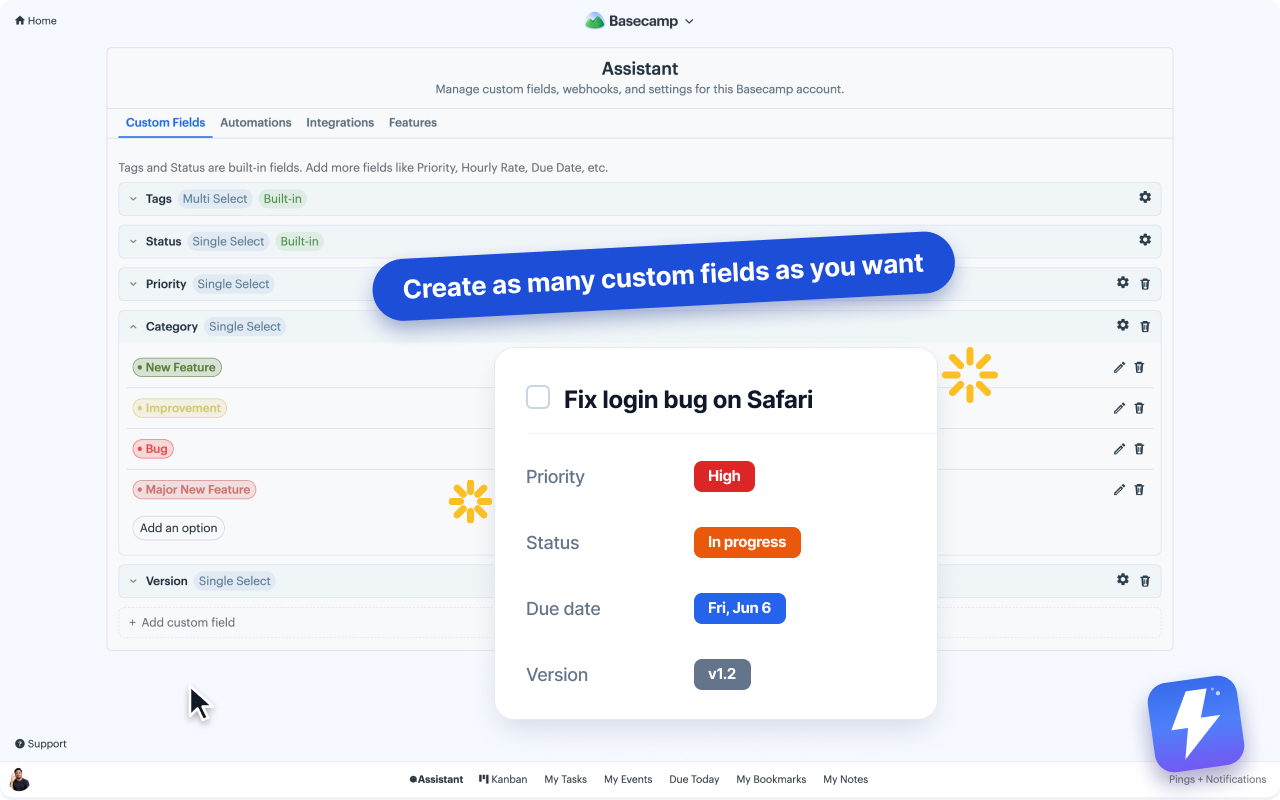The image size is (1280, 800).
Task: Delete the Version custom field
Action: coord(1145,581)
